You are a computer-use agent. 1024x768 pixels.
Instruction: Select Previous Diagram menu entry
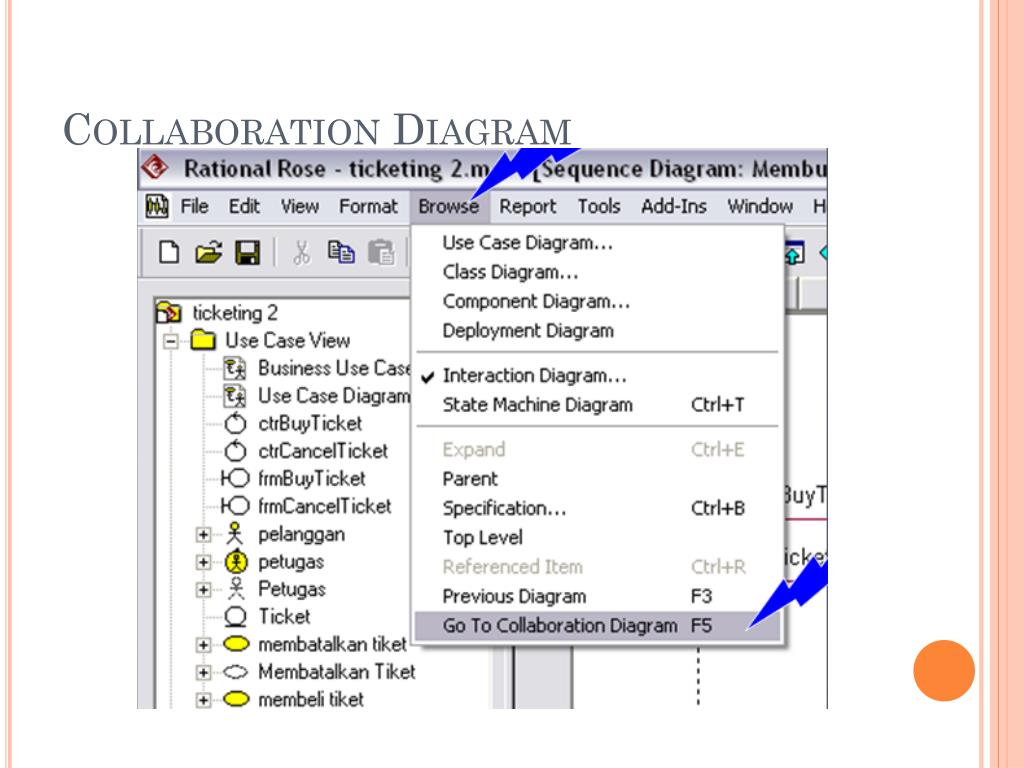(x=598, y=596)
